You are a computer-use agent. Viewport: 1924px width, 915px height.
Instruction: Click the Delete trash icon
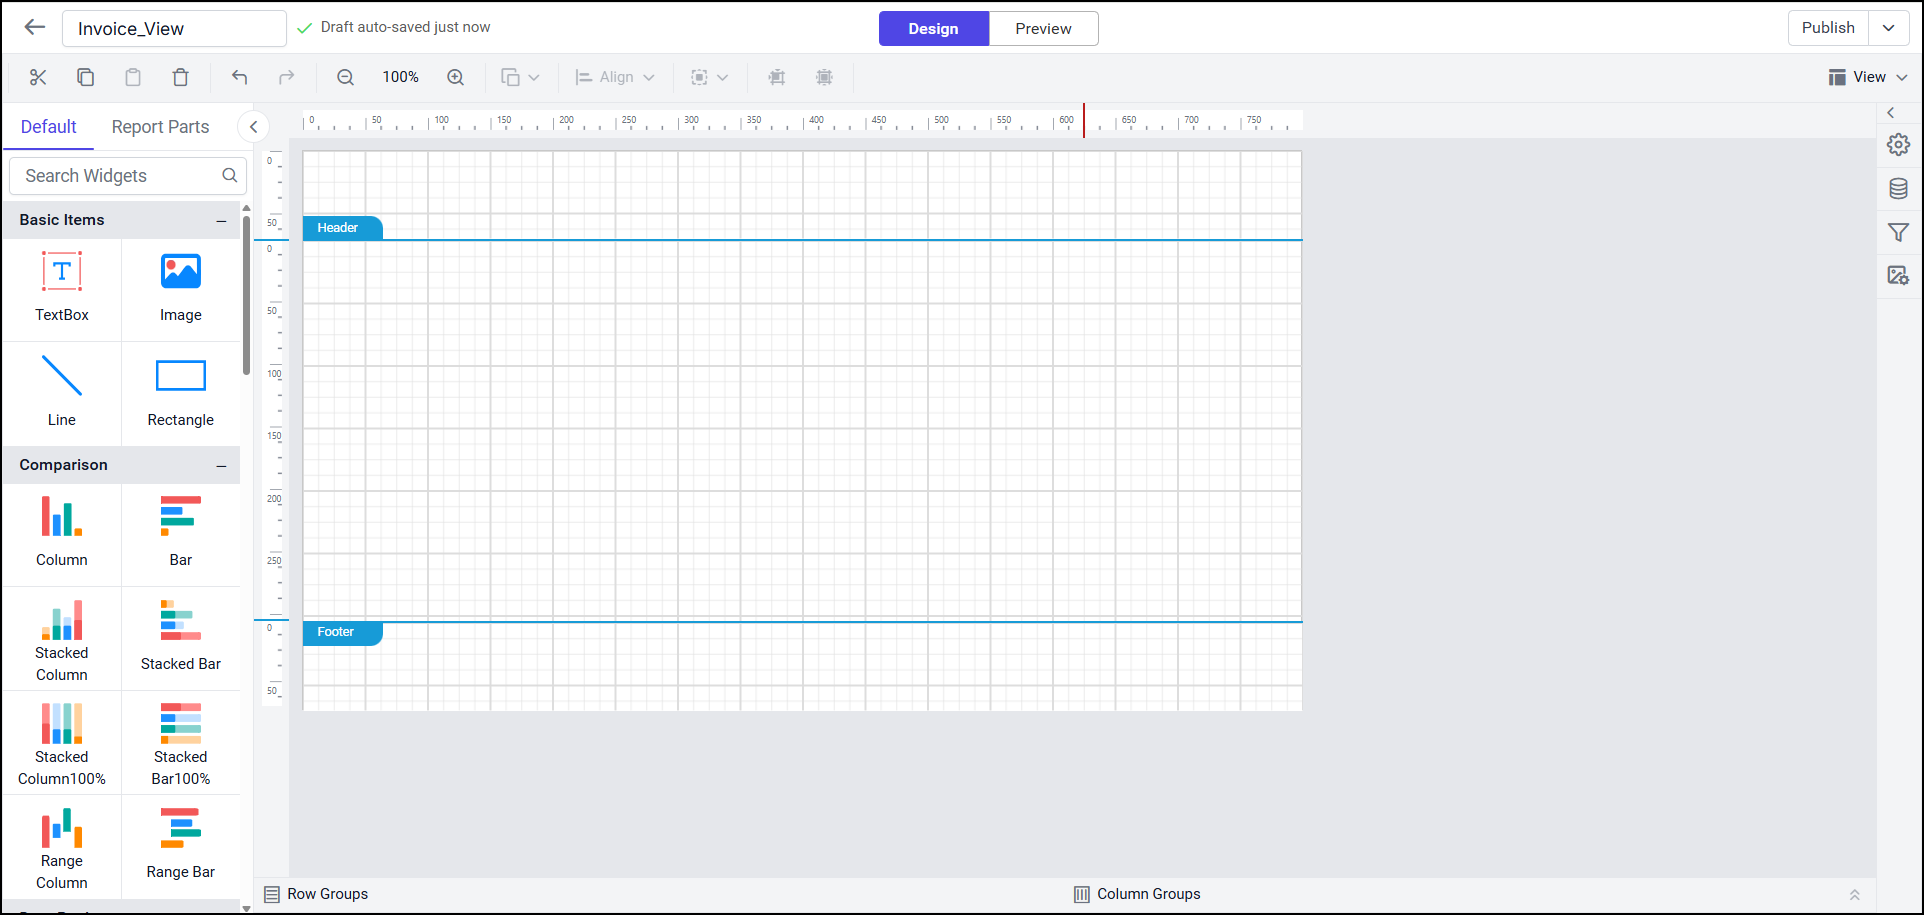click(180, 77)
